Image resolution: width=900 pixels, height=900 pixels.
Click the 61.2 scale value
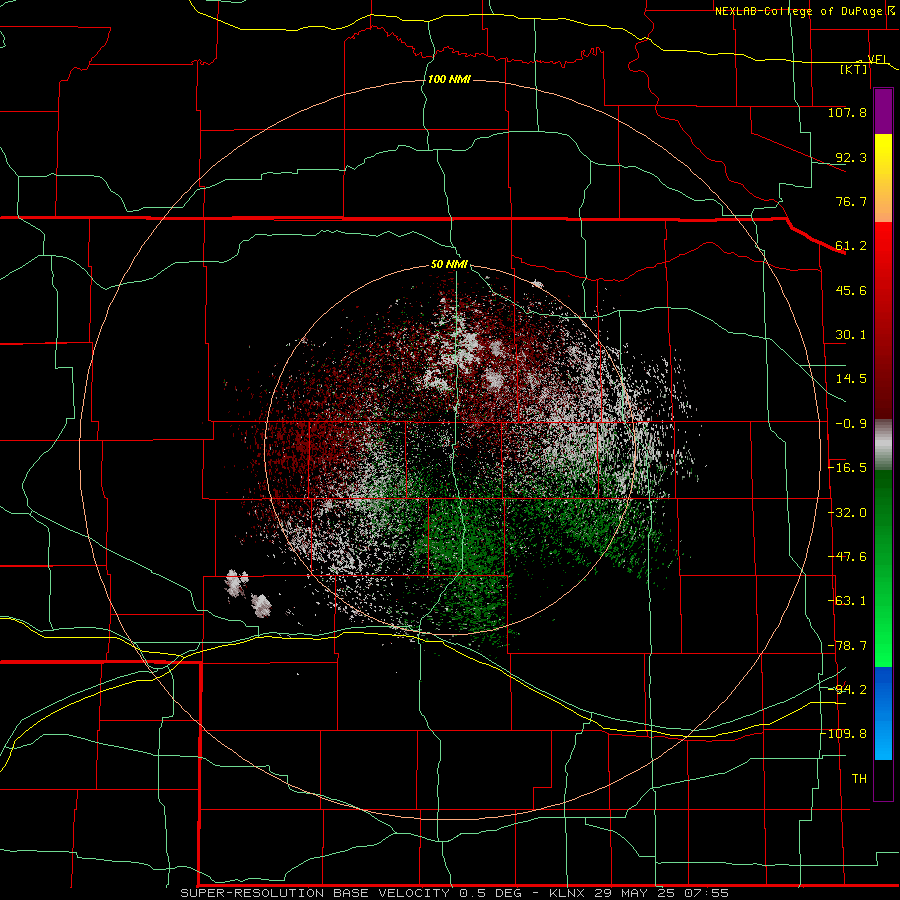(x=851, y=246)
